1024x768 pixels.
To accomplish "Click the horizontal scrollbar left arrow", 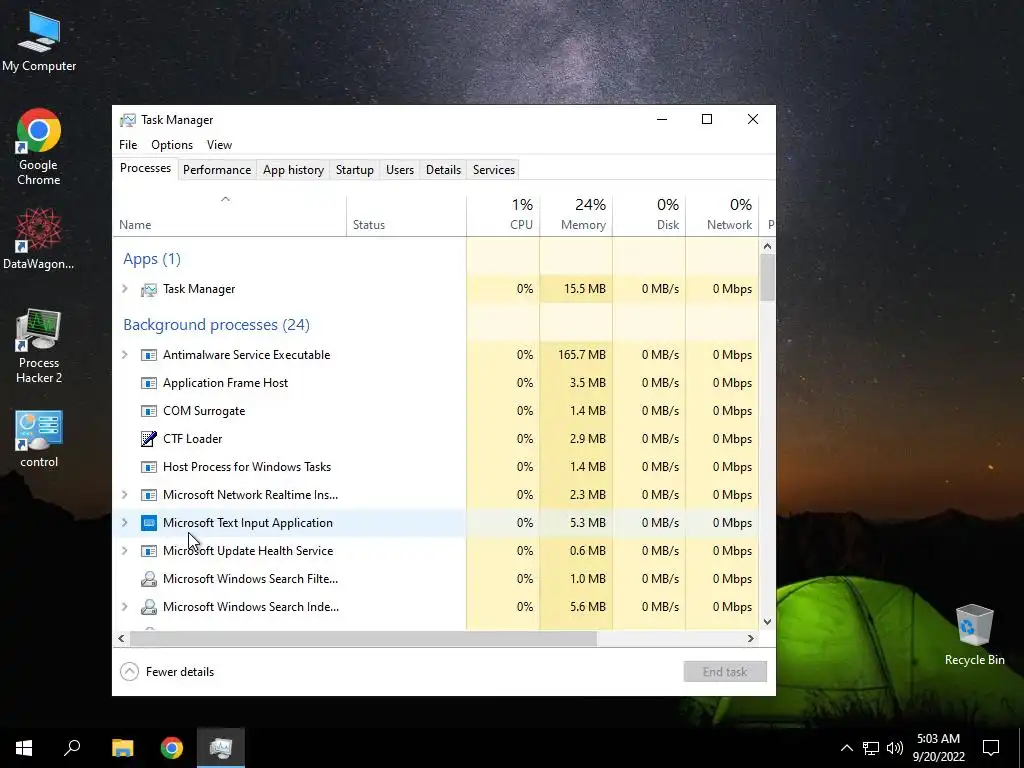I will pos(121,638).
